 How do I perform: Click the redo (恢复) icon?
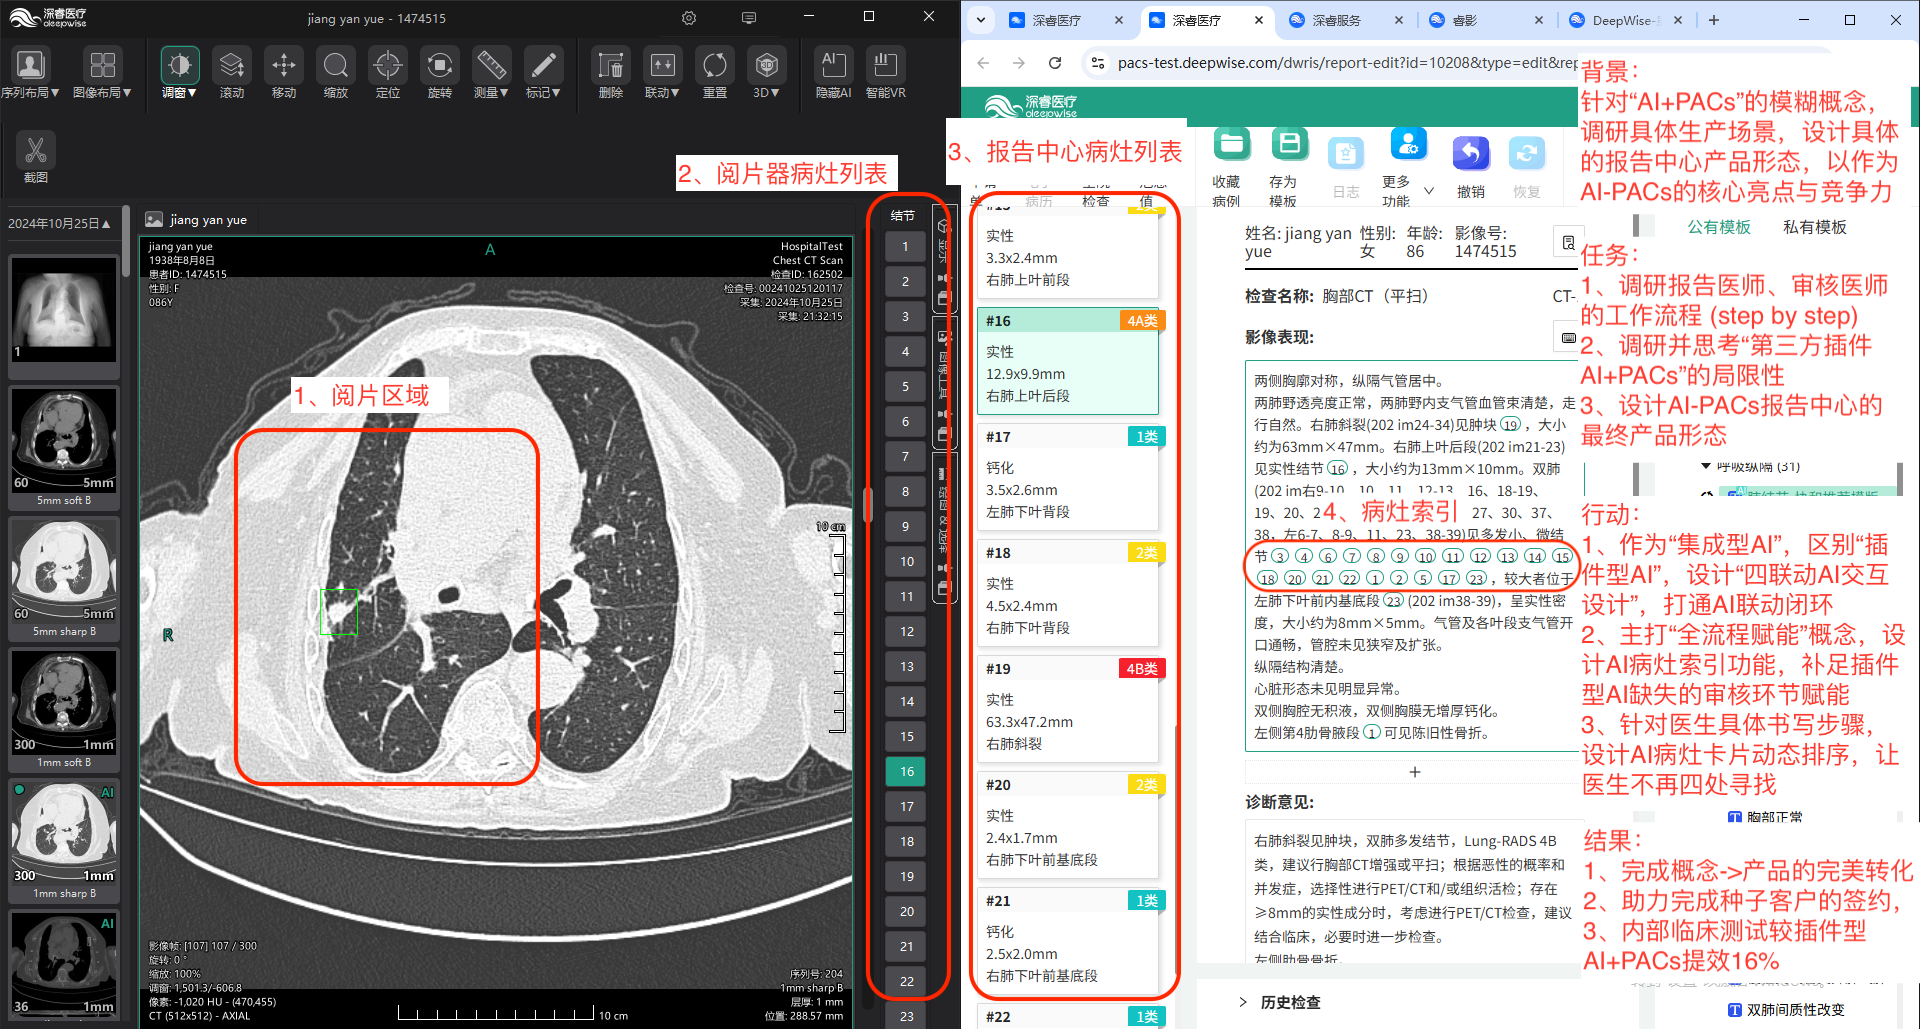[1527, 153]
